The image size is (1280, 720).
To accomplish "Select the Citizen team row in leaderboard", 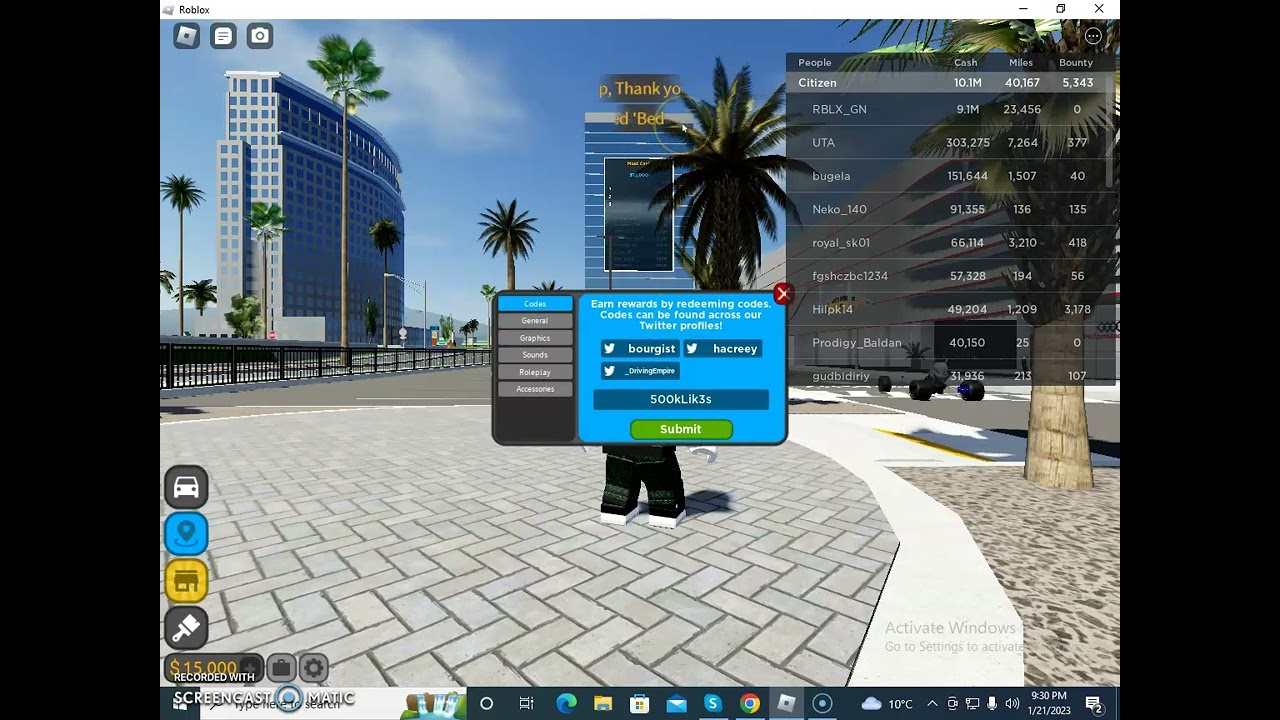I will pyautogui.click(x=948, y=83).
